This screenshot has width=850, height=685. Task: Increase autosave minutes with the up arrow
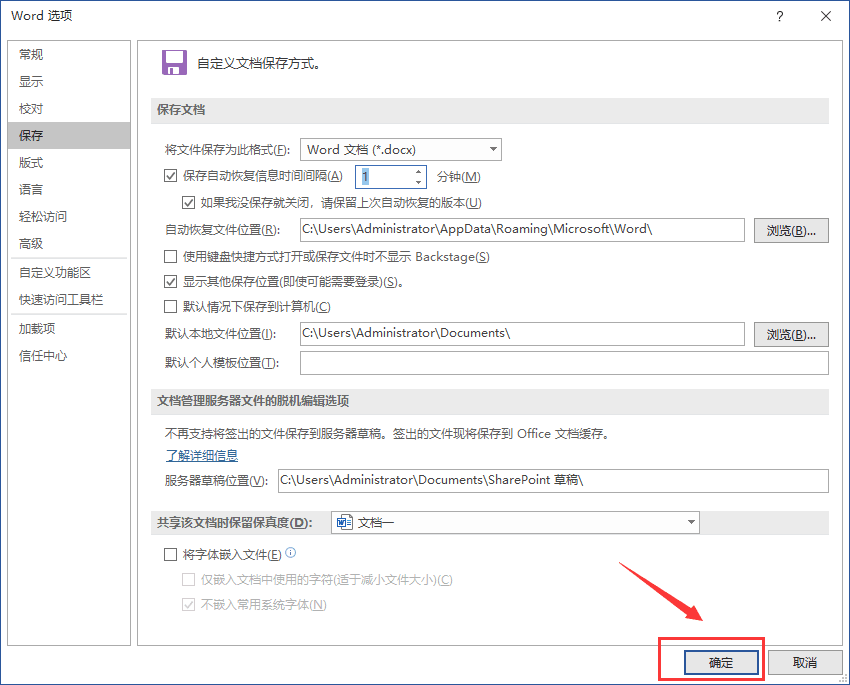tap(418, 172)
